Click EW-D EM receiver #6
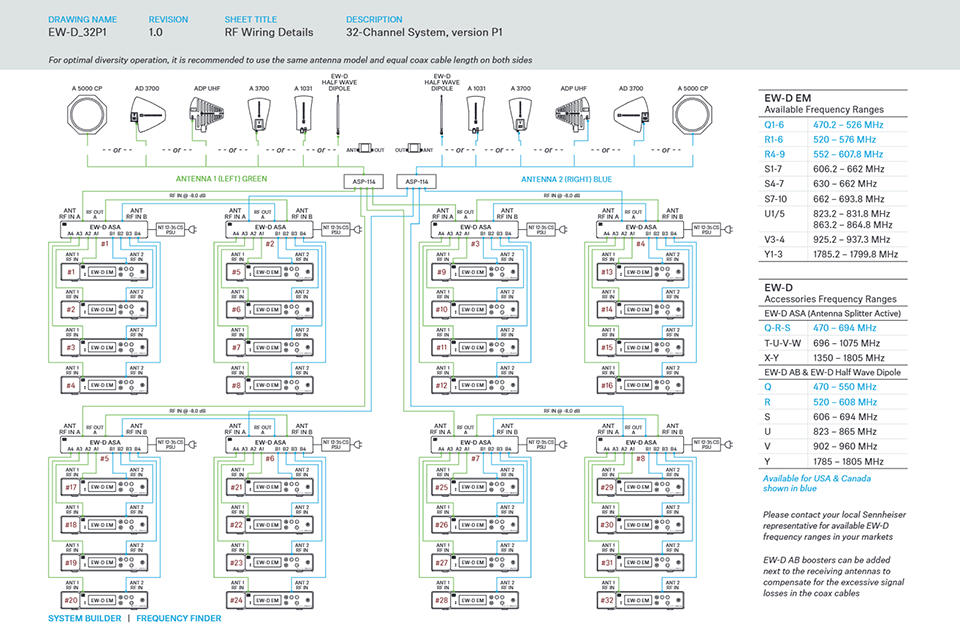This screenshot has height=640, width=960. pyautogui.click(x=269, y=310)
